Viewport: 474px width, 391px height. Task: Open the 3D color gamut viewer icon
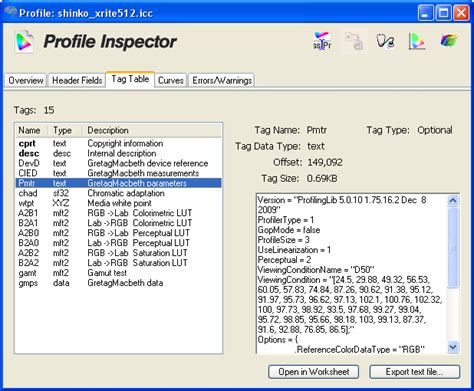click(x=448, y=41)
